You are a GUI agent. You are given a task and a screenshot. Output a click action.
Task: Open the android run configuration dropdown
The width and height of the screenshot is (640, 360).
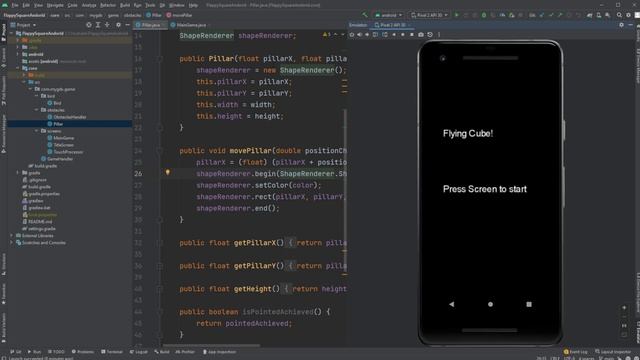pos(388,15)
